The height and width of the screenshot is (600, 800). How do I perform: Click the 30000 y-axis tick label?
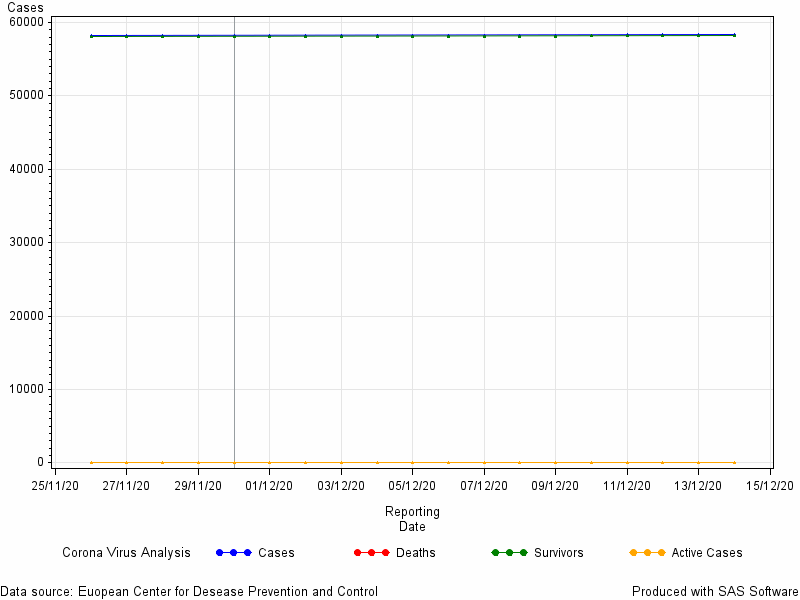pyautogui.click(x=27, y=242)
